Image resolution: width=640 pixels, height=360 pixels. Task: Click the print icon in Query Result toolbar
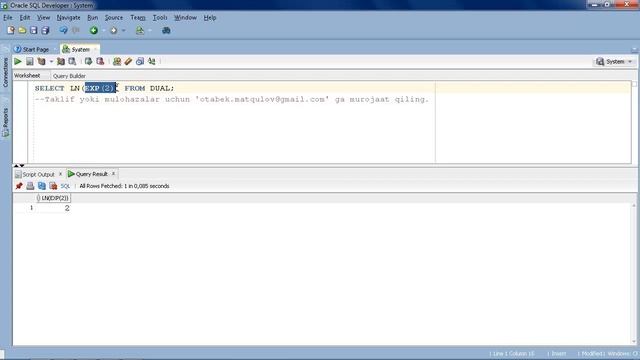[30, 186]
